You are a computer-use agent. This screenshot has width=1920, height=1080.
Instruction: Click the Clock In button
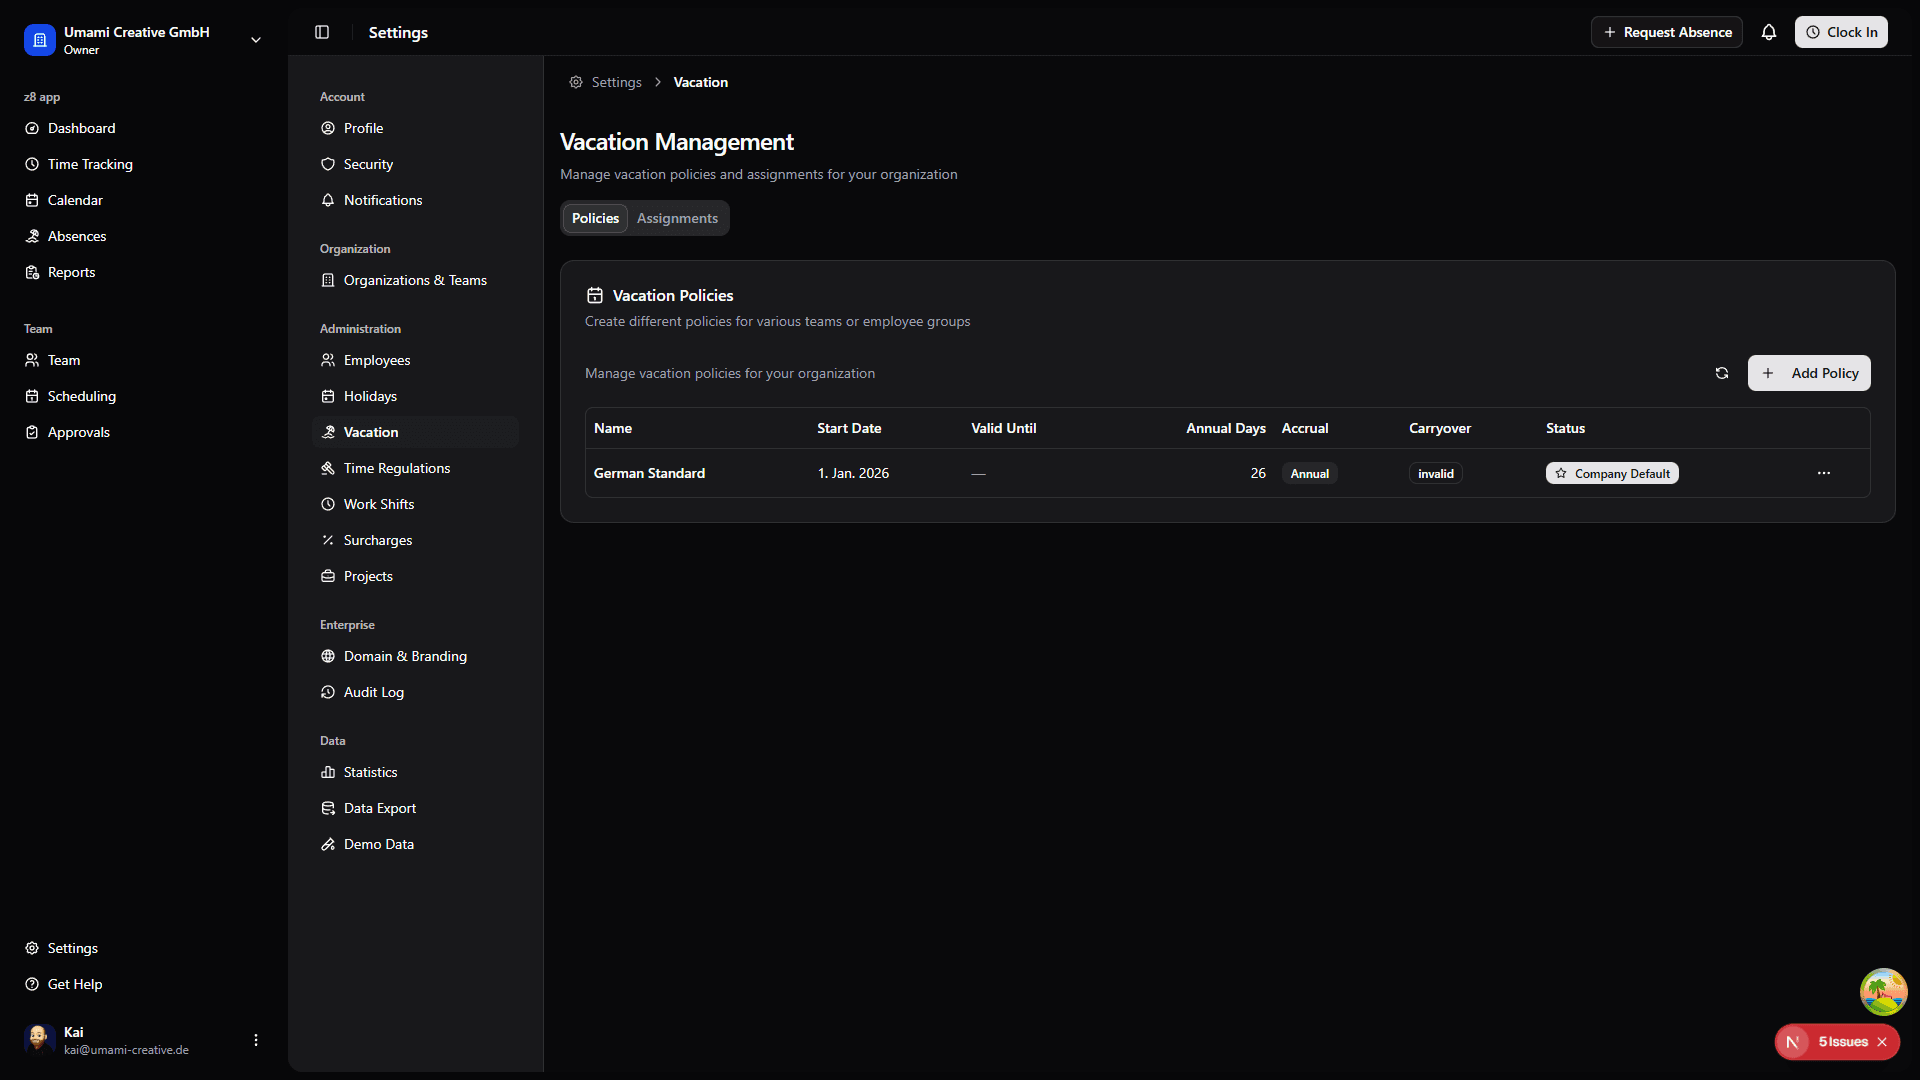(1841, 32)
